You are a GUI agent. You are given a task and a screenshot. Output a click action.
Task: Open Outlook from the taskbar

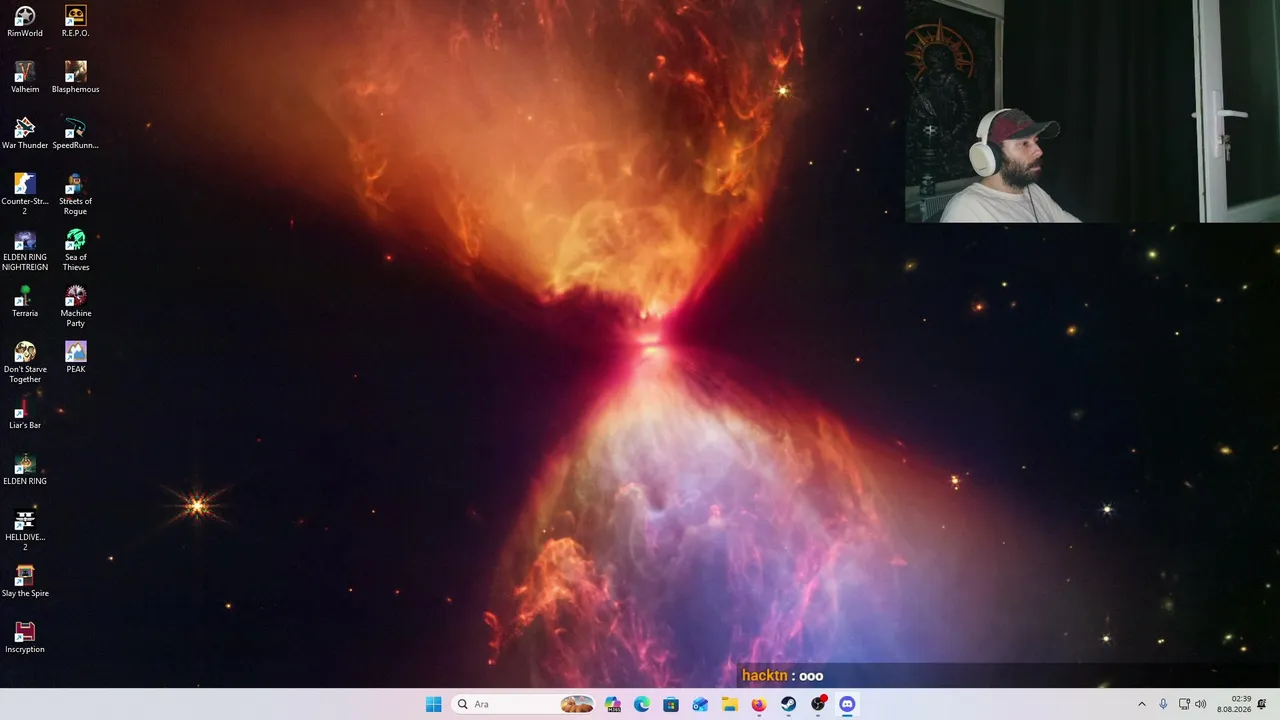pyautogui.click(x=701, y=704)
